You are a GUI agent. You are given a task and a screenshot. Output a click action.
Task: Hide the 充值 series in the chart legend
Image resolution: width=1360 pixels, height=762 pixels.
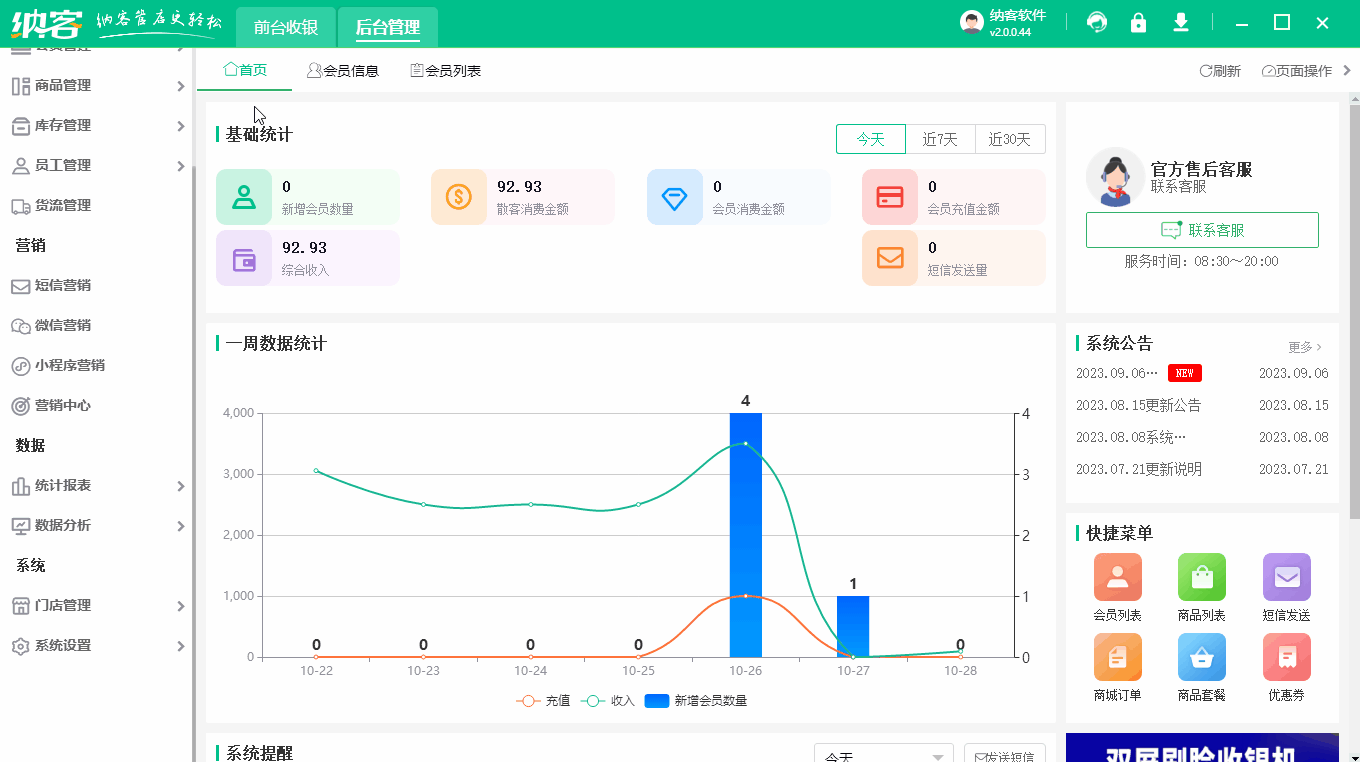coord(543,700)
